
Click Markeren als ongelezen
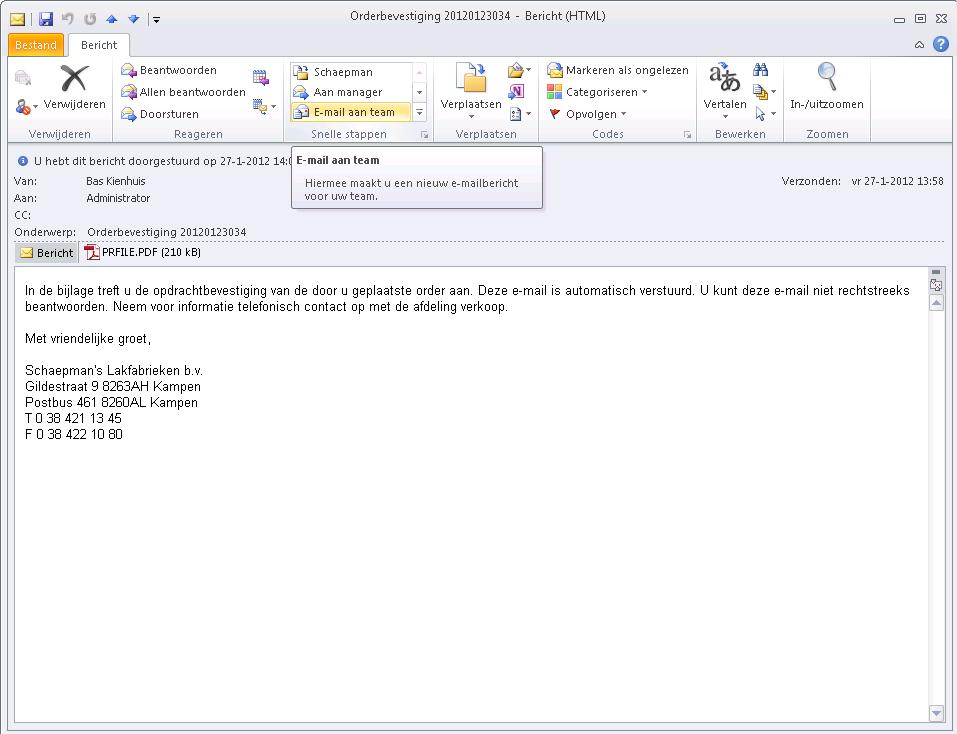[618, 70]
